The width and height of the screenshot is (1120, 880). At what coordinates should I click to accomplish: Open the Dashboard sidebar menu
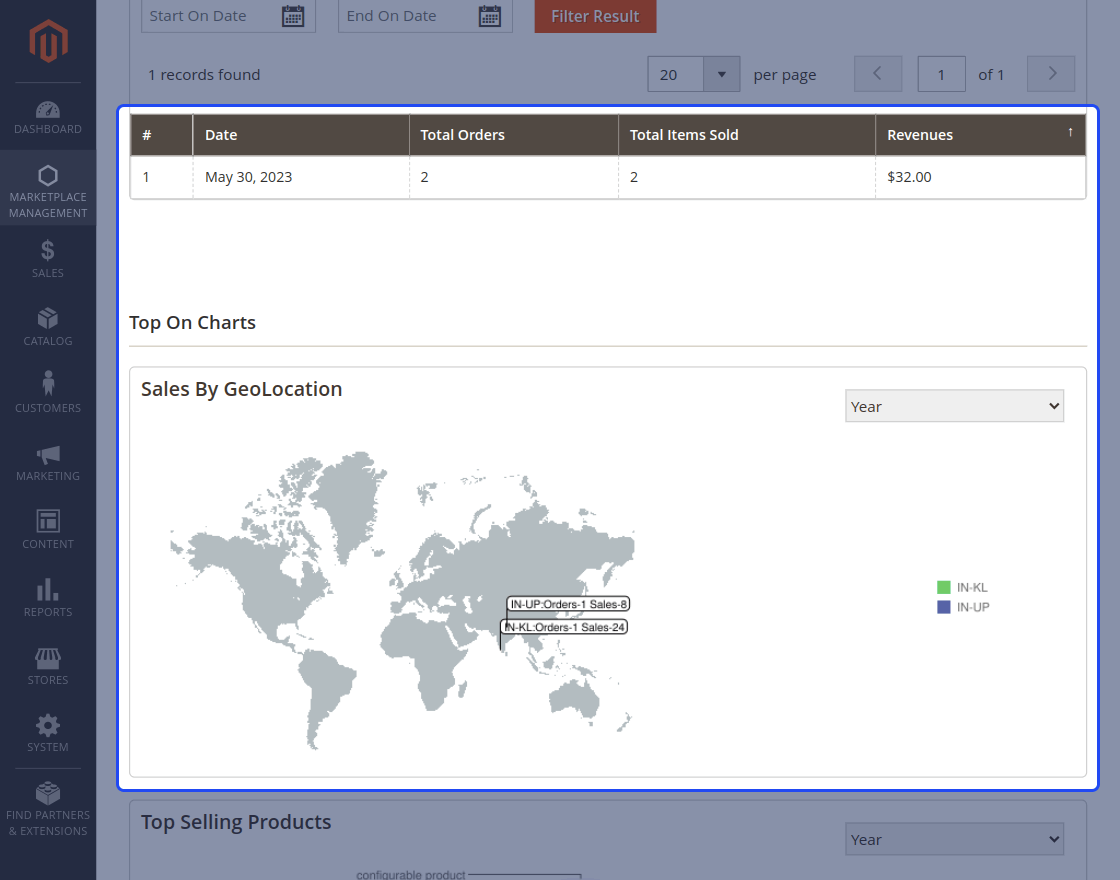[x=48, y=117]
